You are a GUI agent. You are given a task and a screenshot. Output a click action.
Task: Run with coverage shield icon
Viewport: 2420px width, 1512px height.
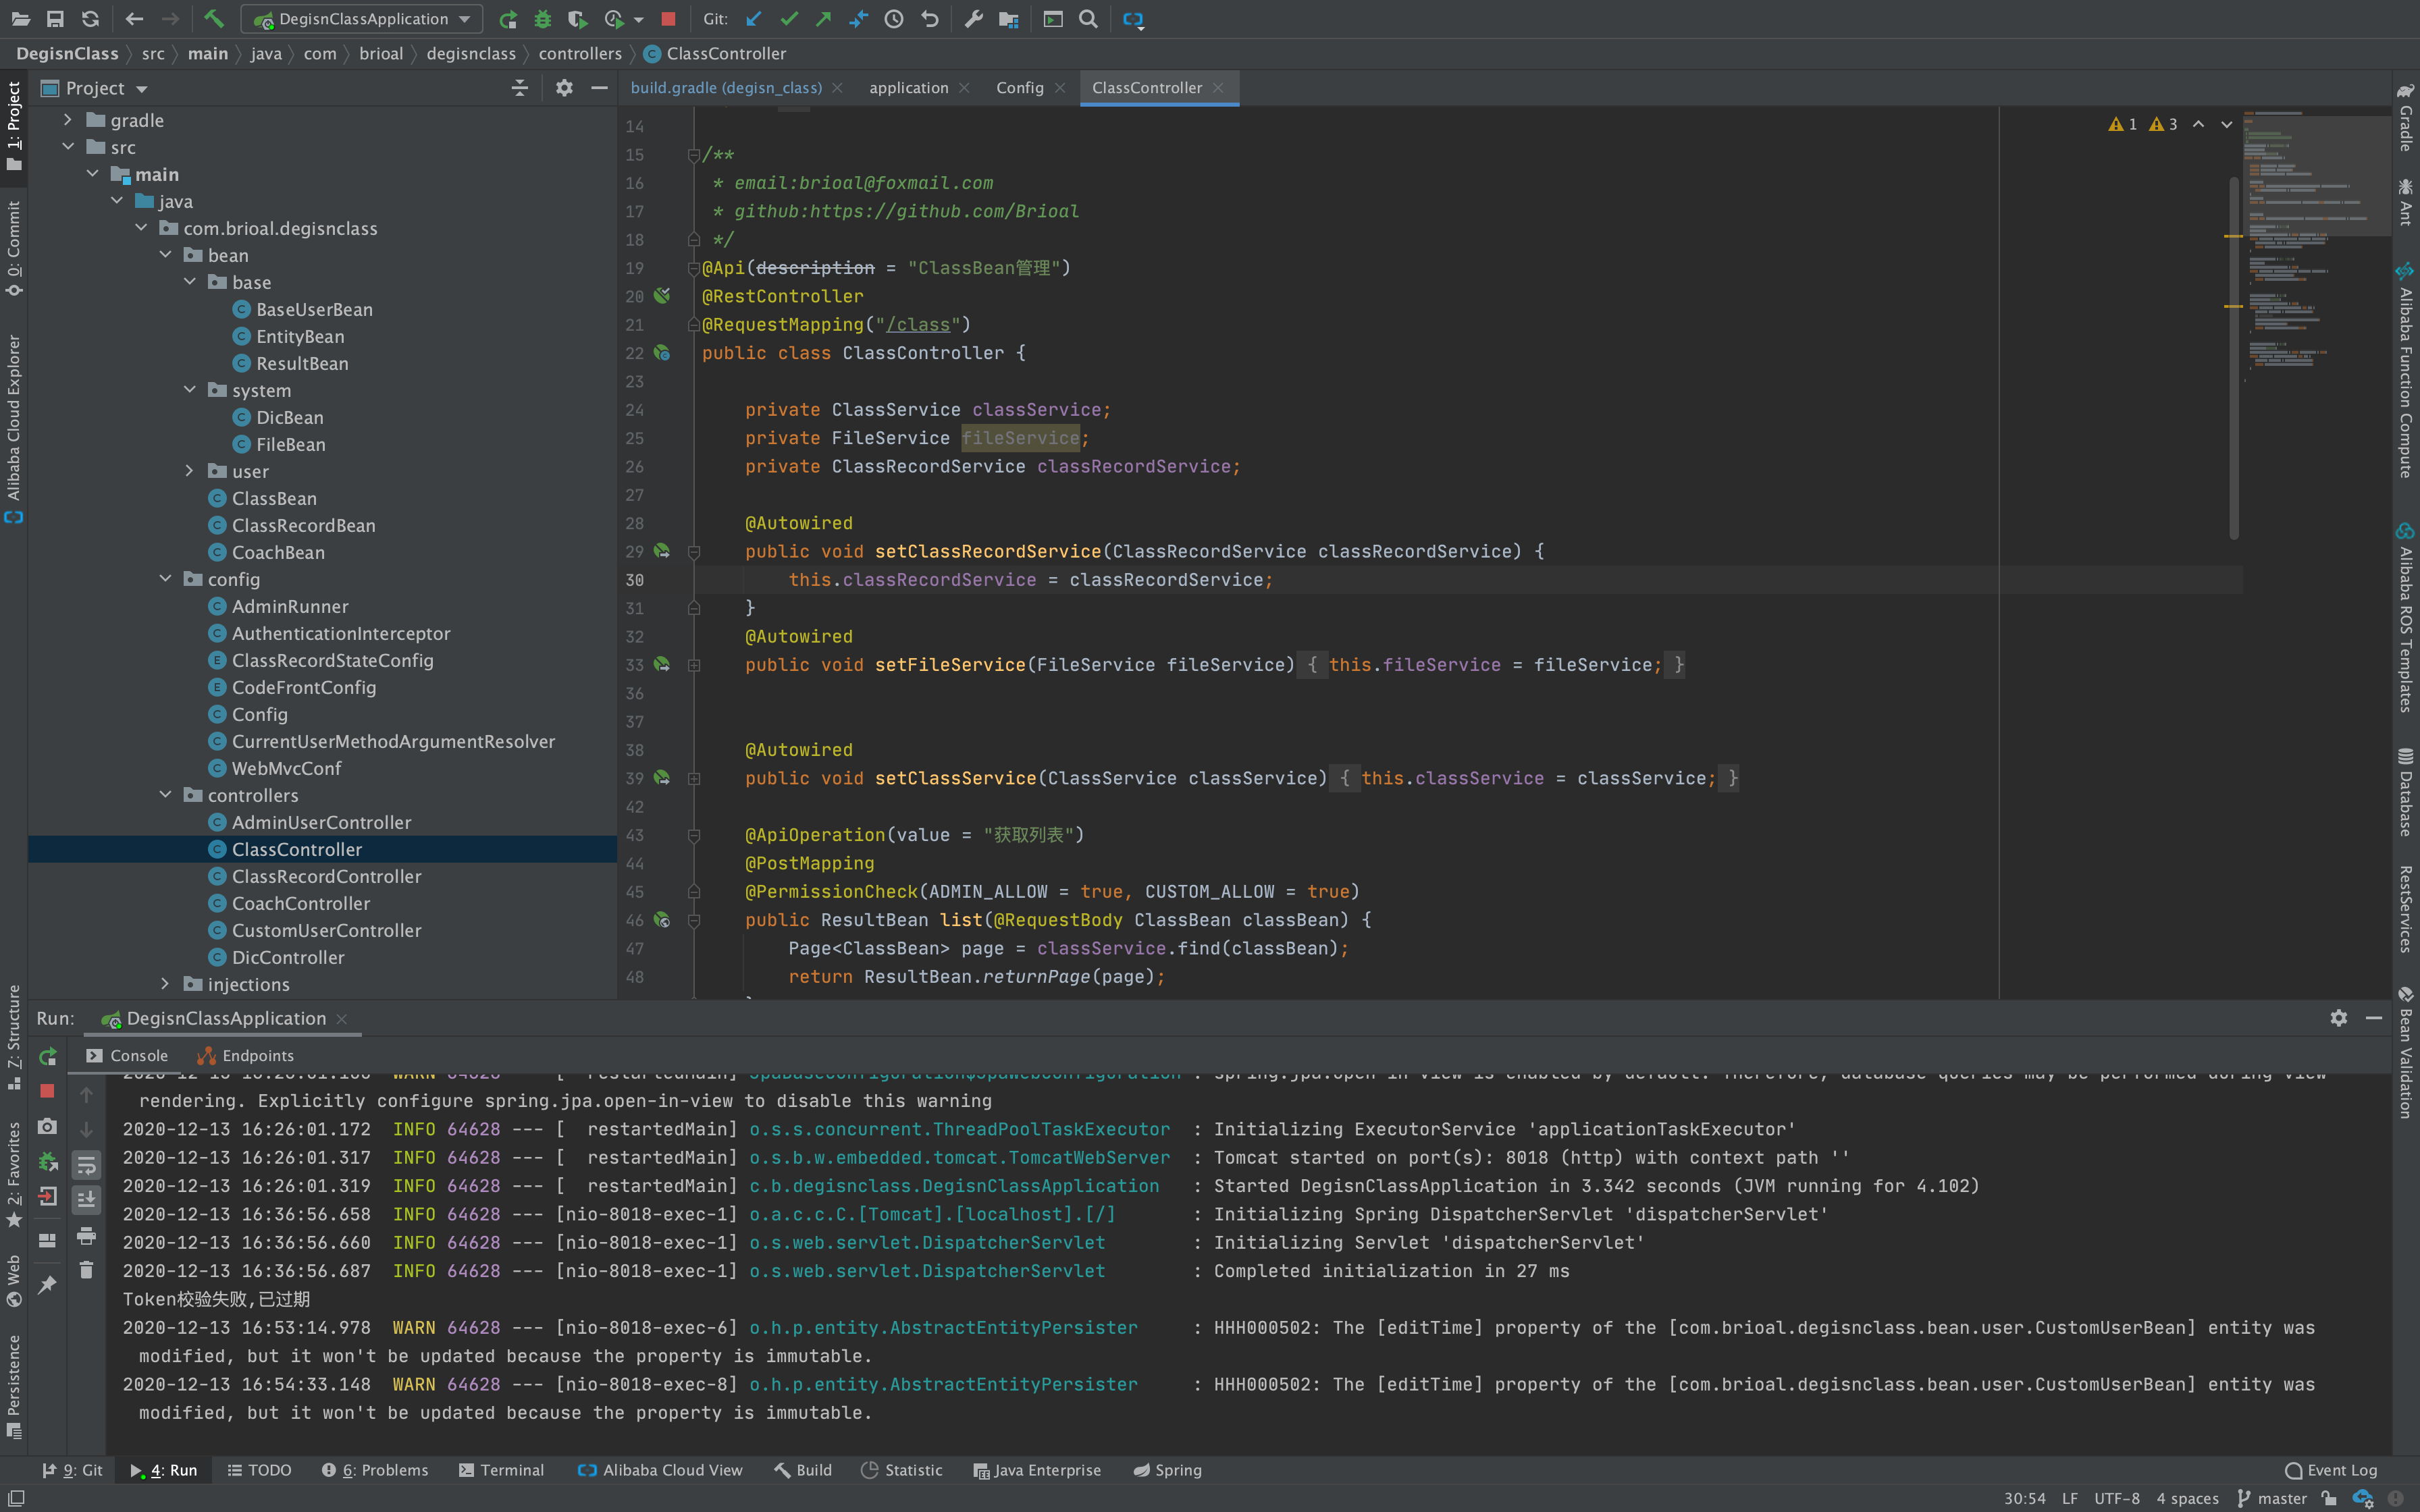tap(577, 18)
